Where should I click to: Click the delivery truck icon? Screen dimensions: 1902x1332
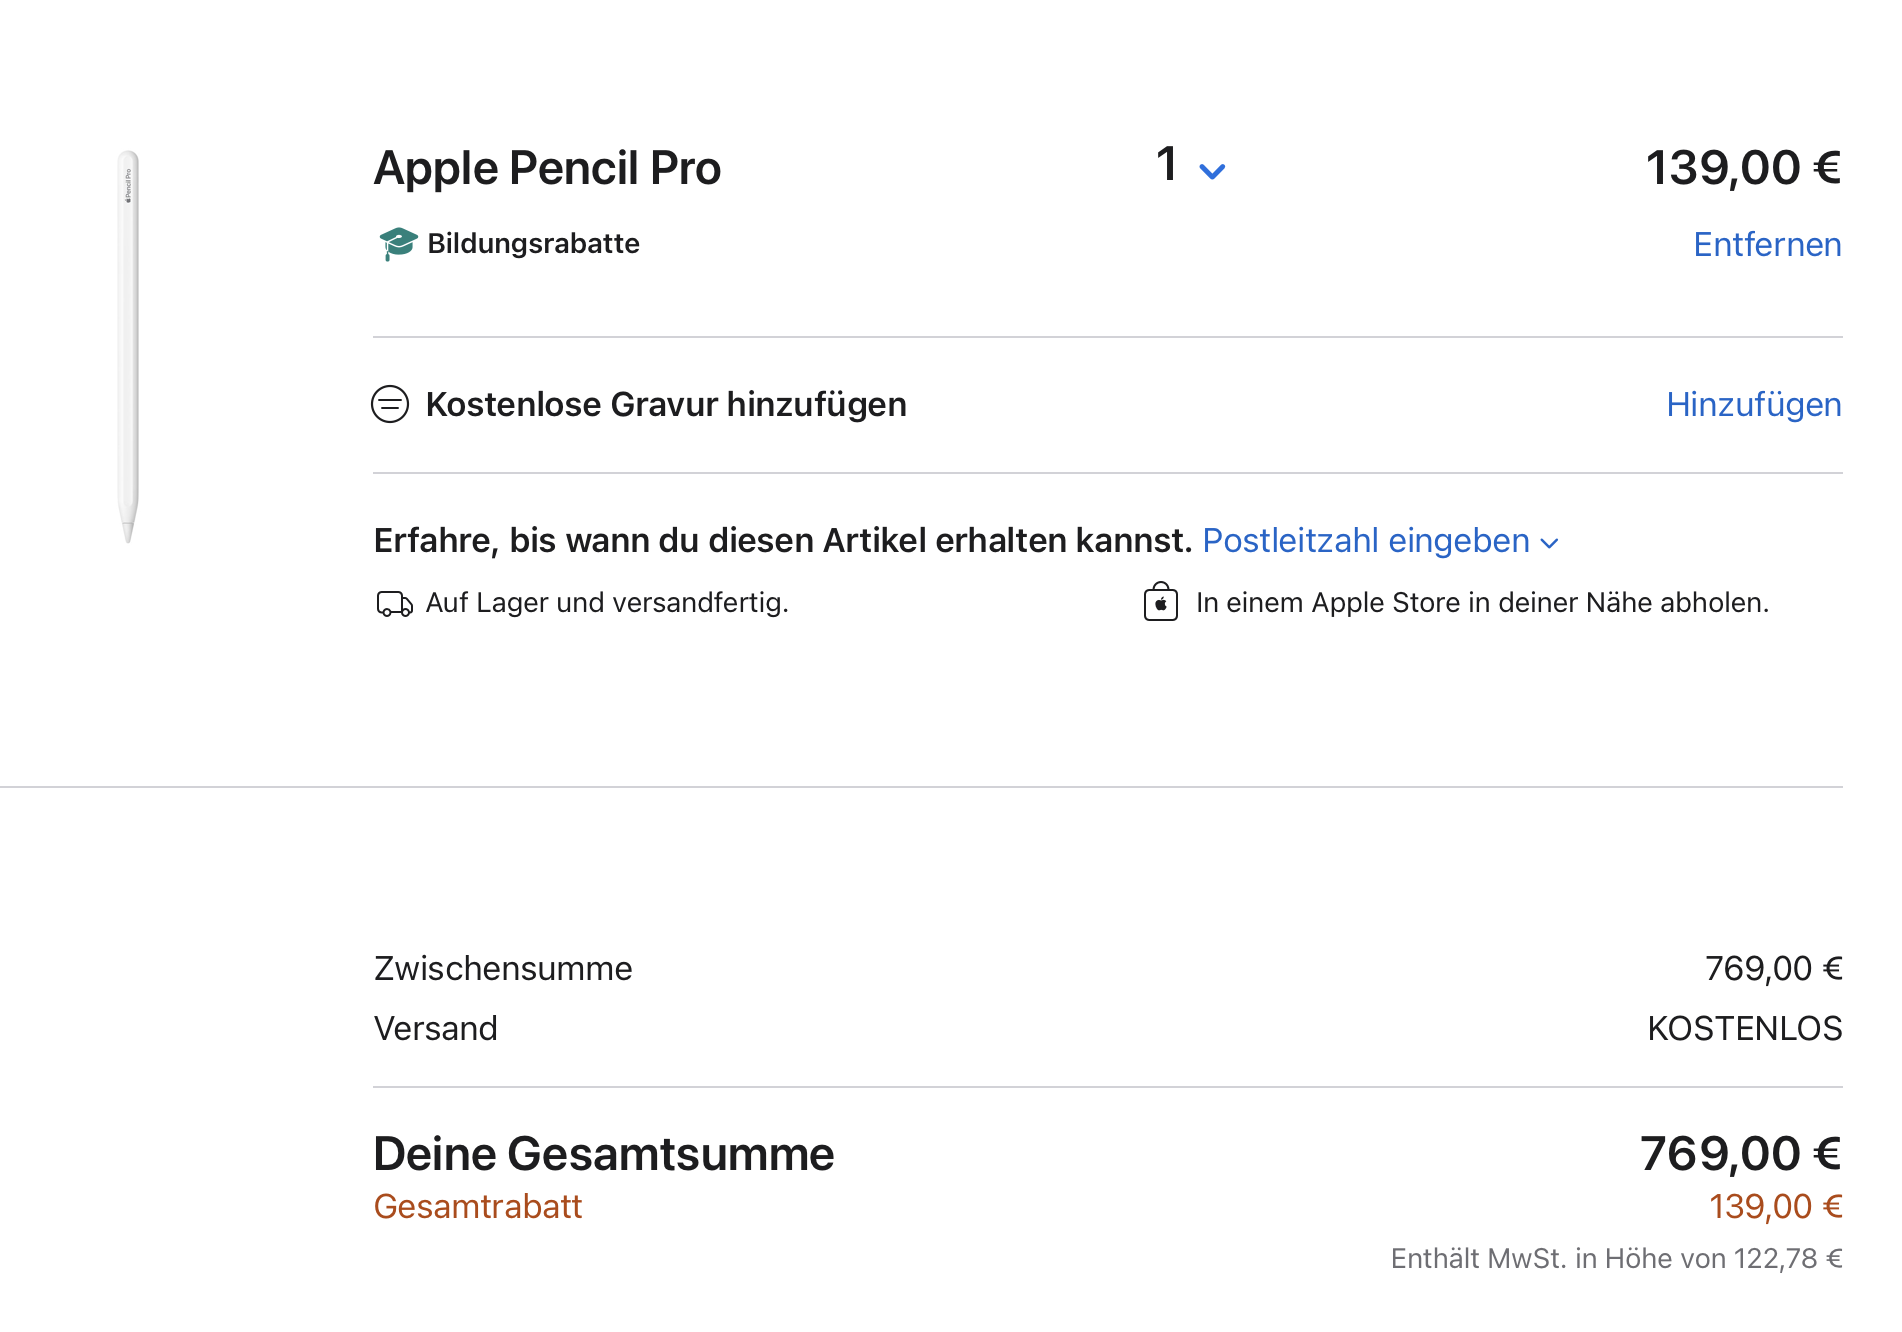coord(394,604)
